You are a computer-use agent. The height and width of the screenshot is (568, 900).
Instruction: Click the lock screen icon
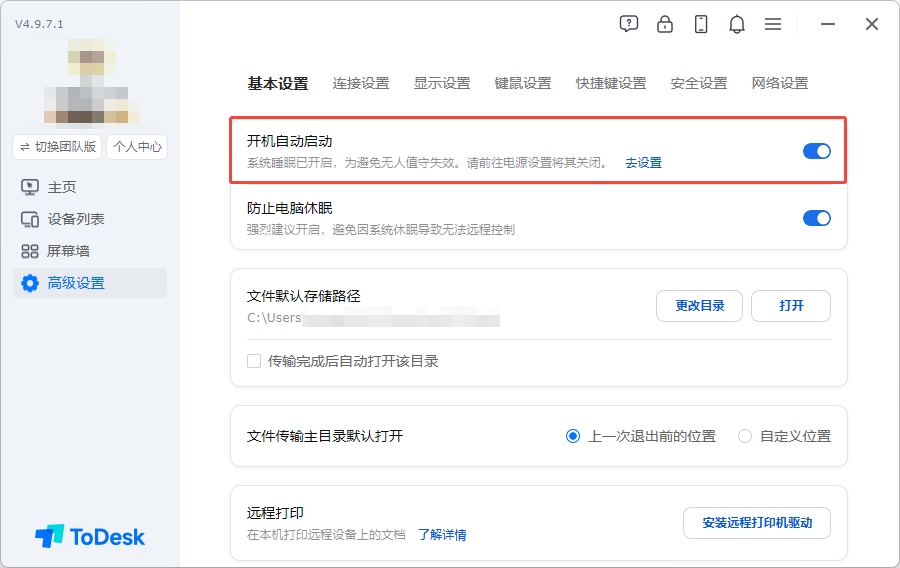(665, 24)
